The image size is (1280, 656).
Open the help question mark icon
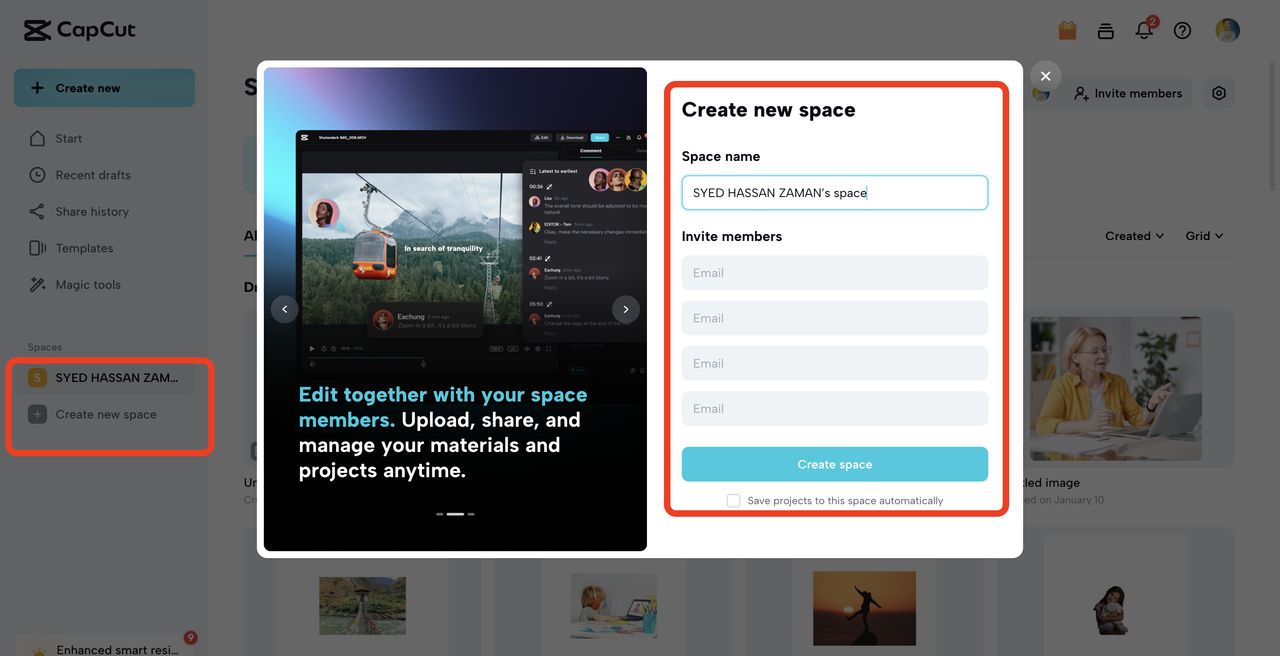click(x=1183, y=30)
